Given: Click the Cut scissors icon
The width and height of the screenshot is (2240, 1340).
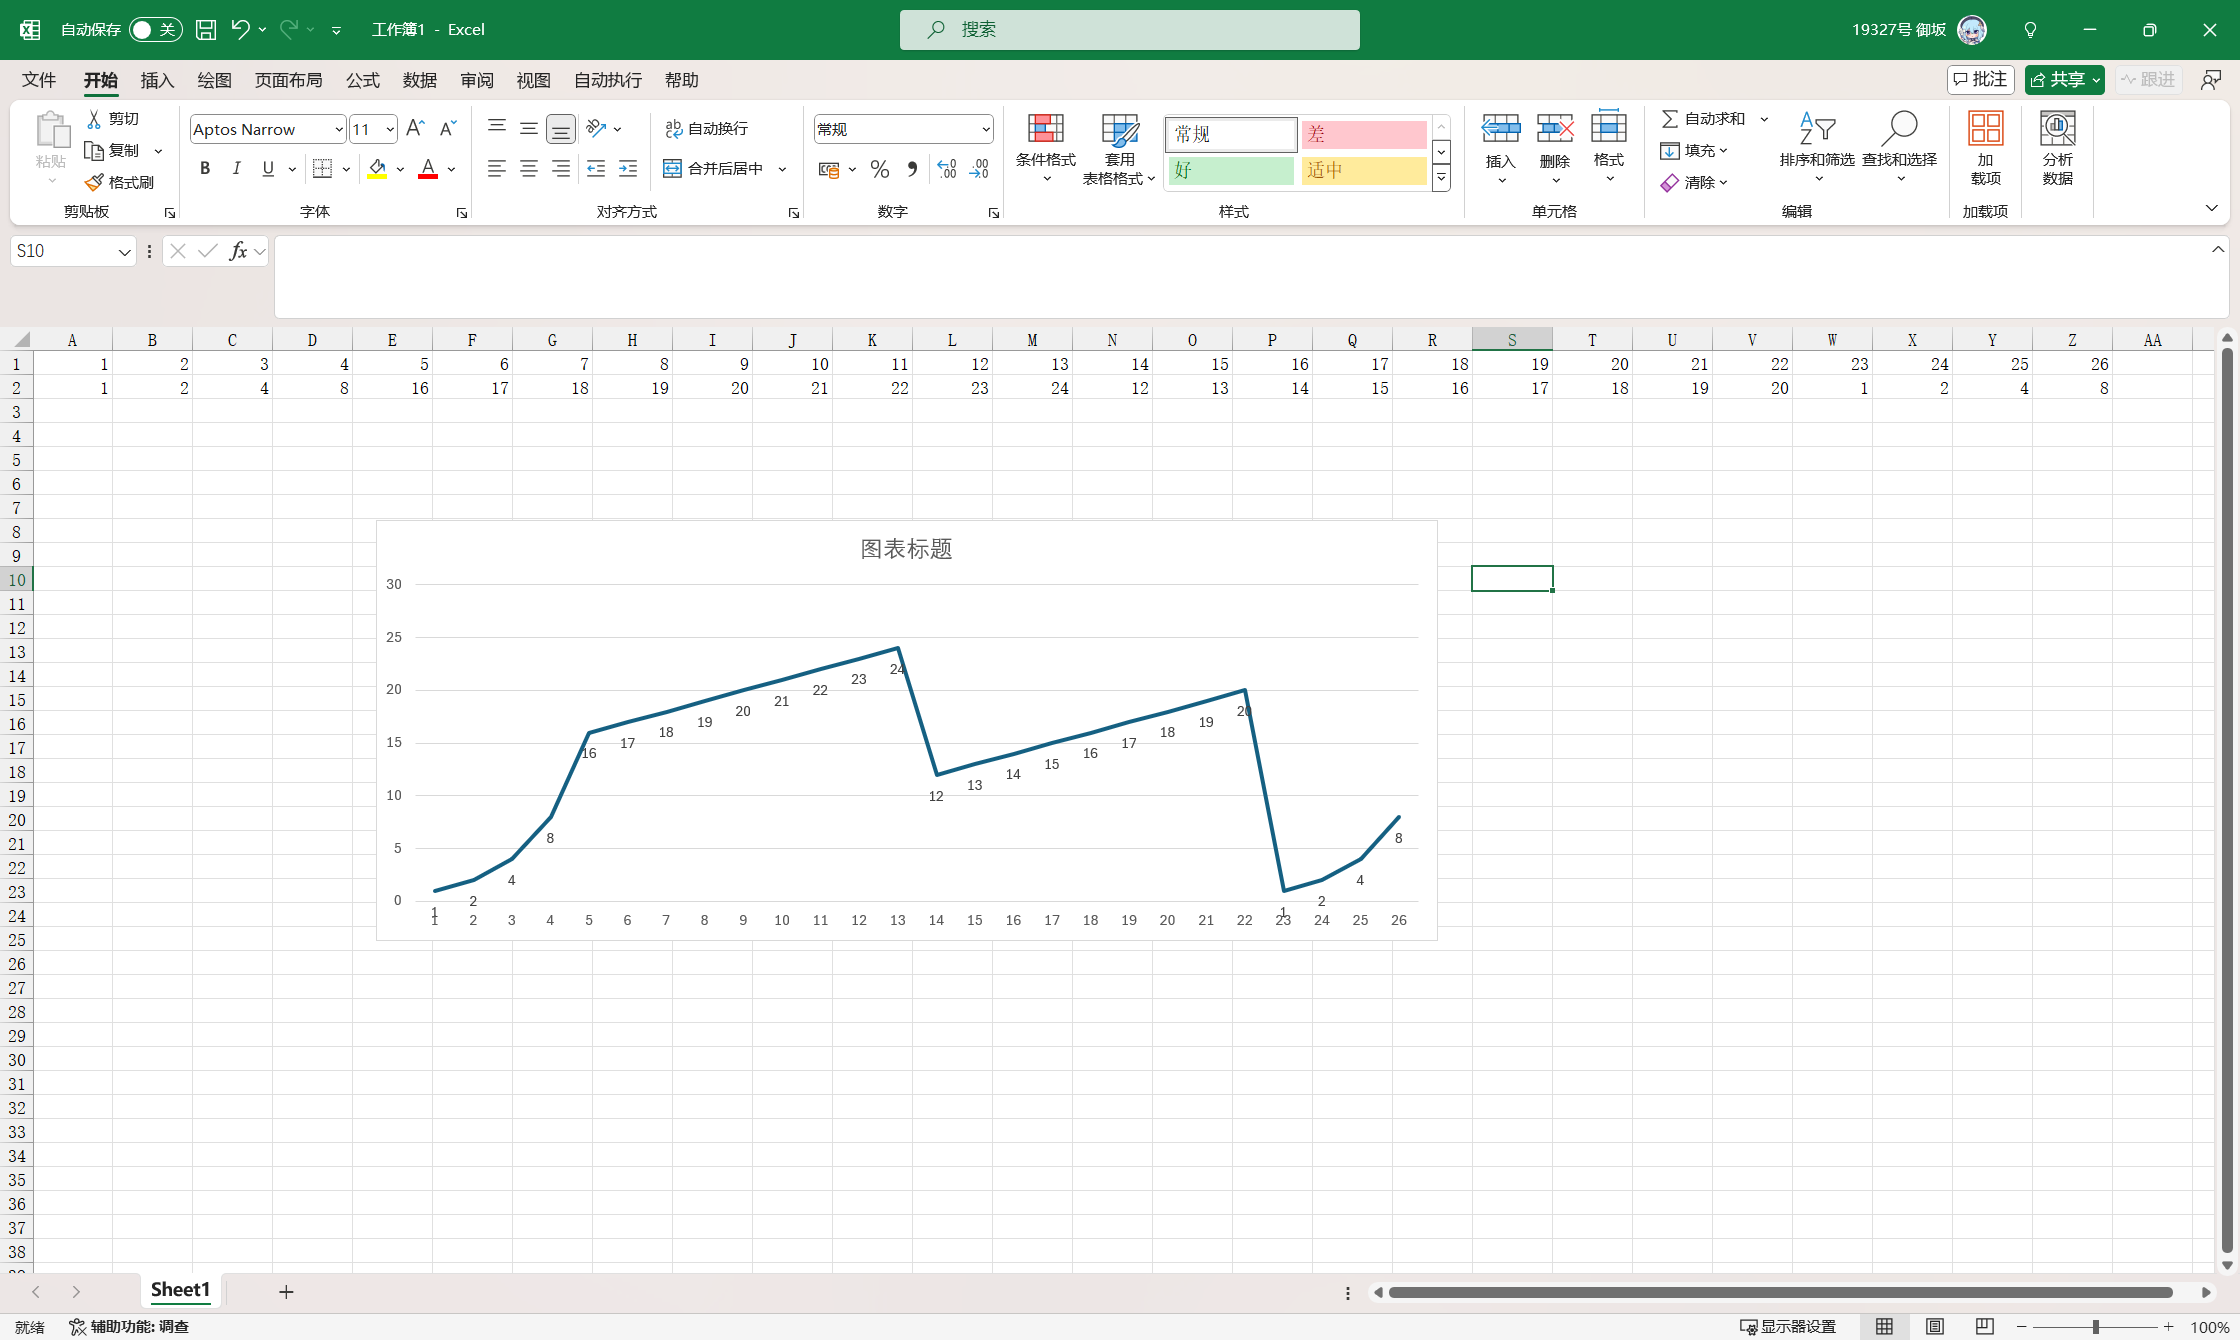Looking at the screenshot, I should click(94, 119).
